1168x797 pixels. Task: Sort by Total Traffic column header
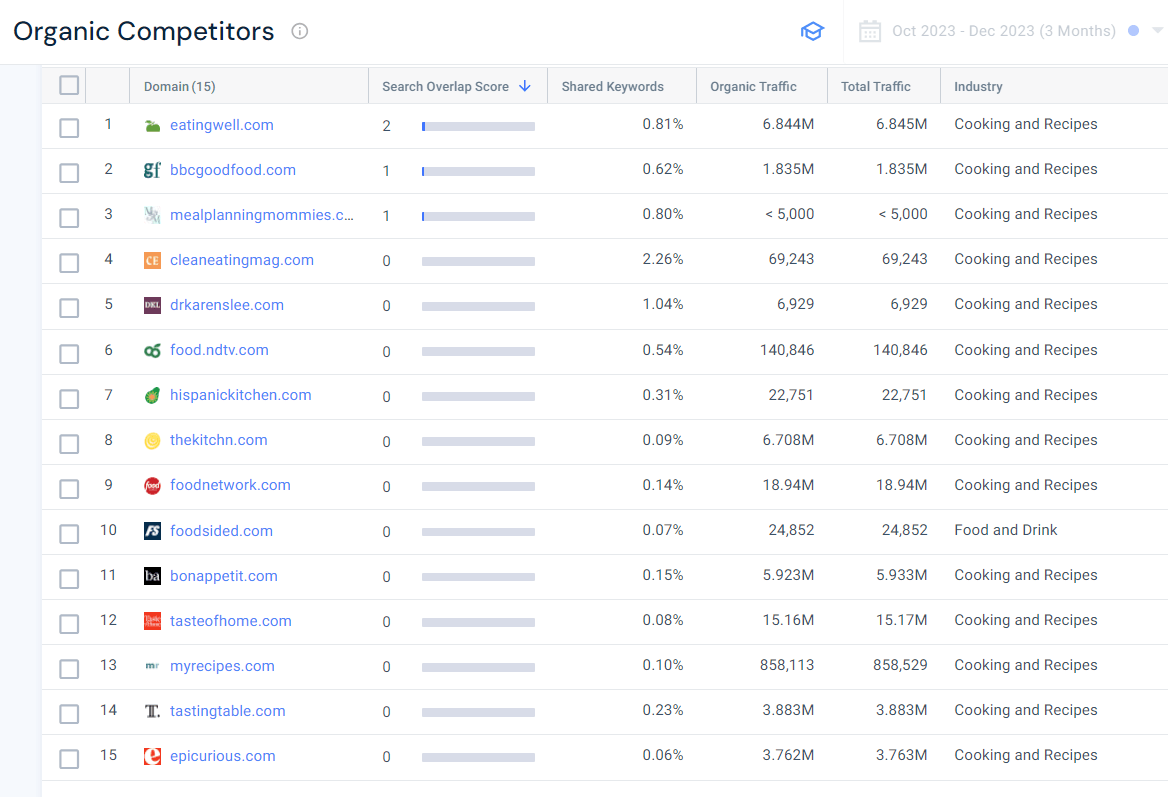point(876,86)
